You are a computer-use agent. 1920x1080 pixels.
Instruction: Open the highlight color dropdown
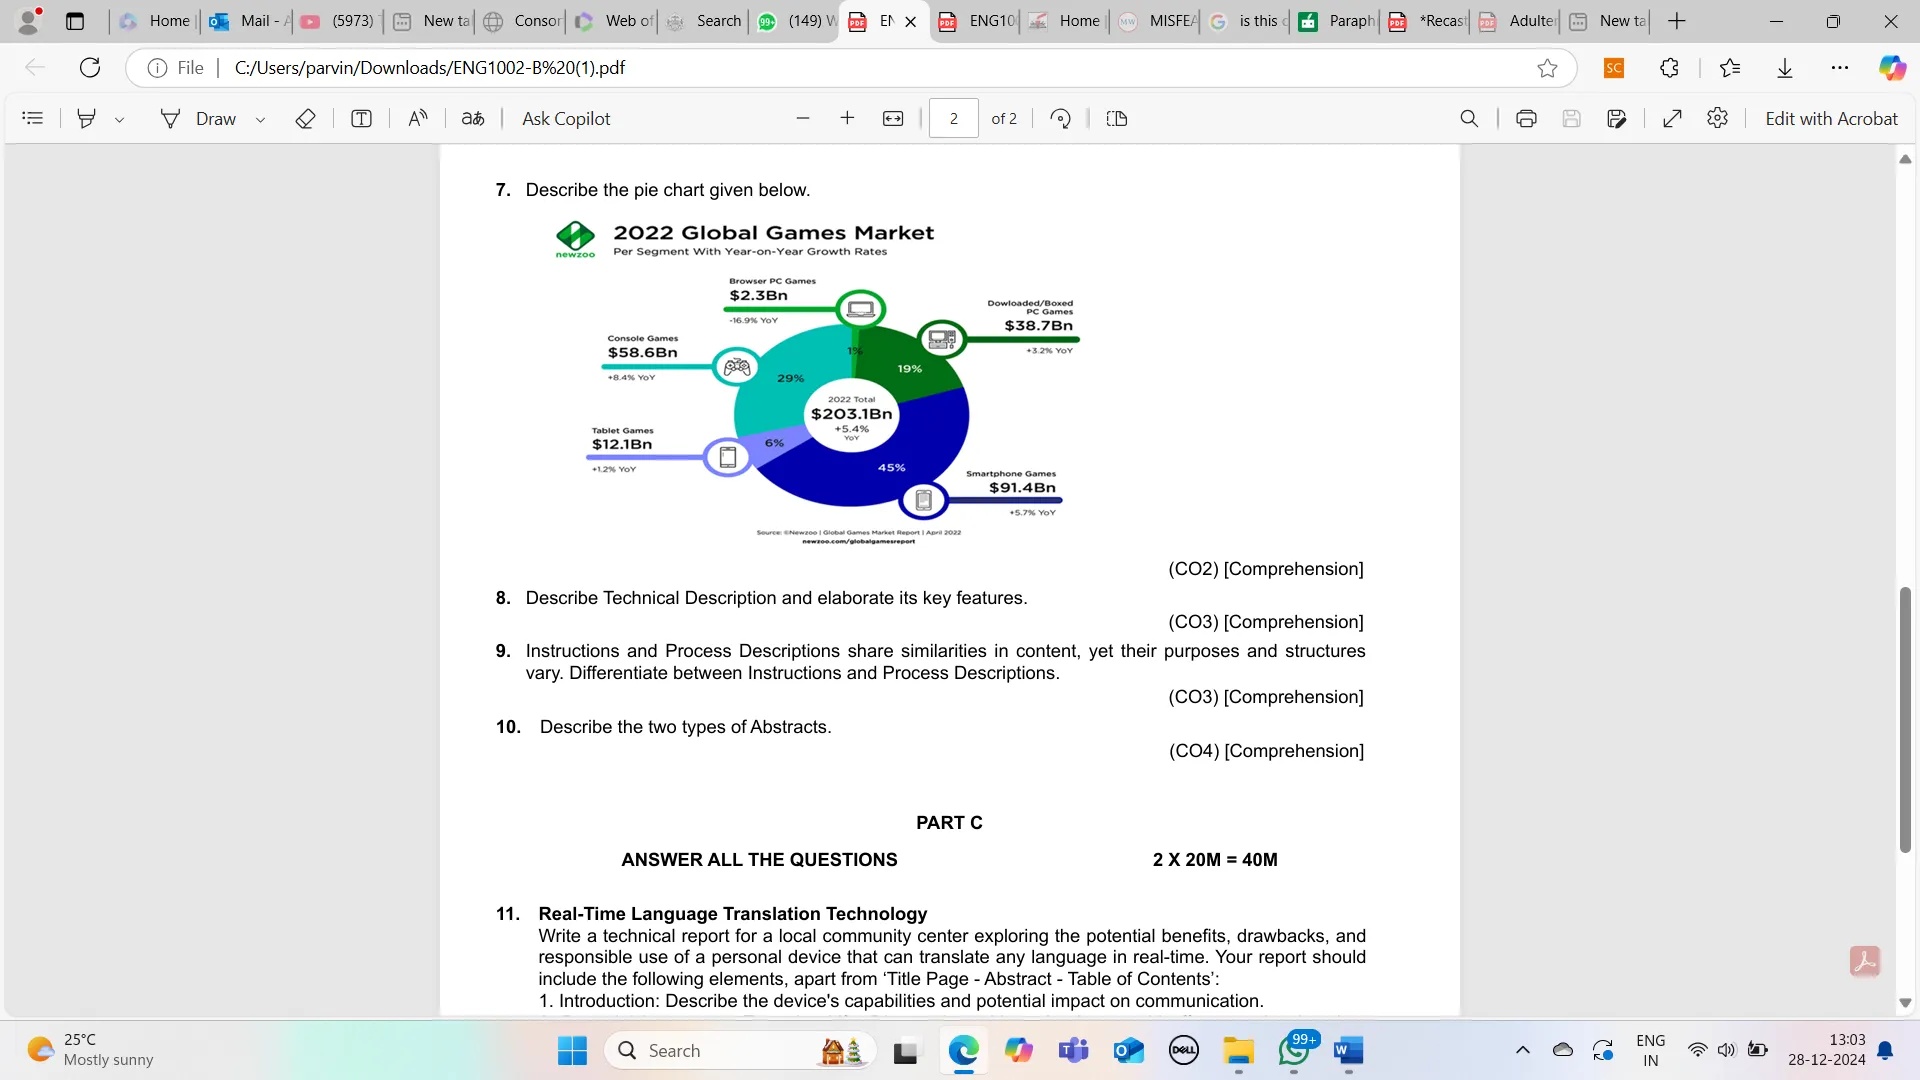coord(120,118)
